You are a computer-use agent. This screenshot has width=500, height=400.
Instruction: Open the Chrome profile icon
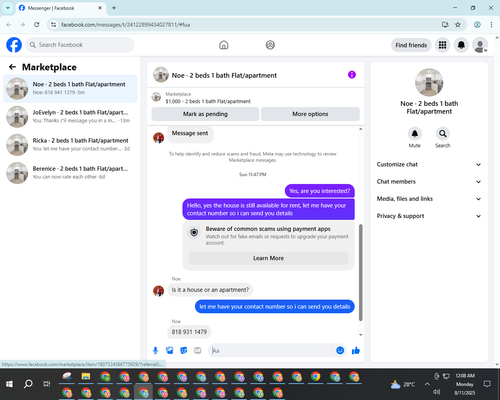(x=477, y=25)
